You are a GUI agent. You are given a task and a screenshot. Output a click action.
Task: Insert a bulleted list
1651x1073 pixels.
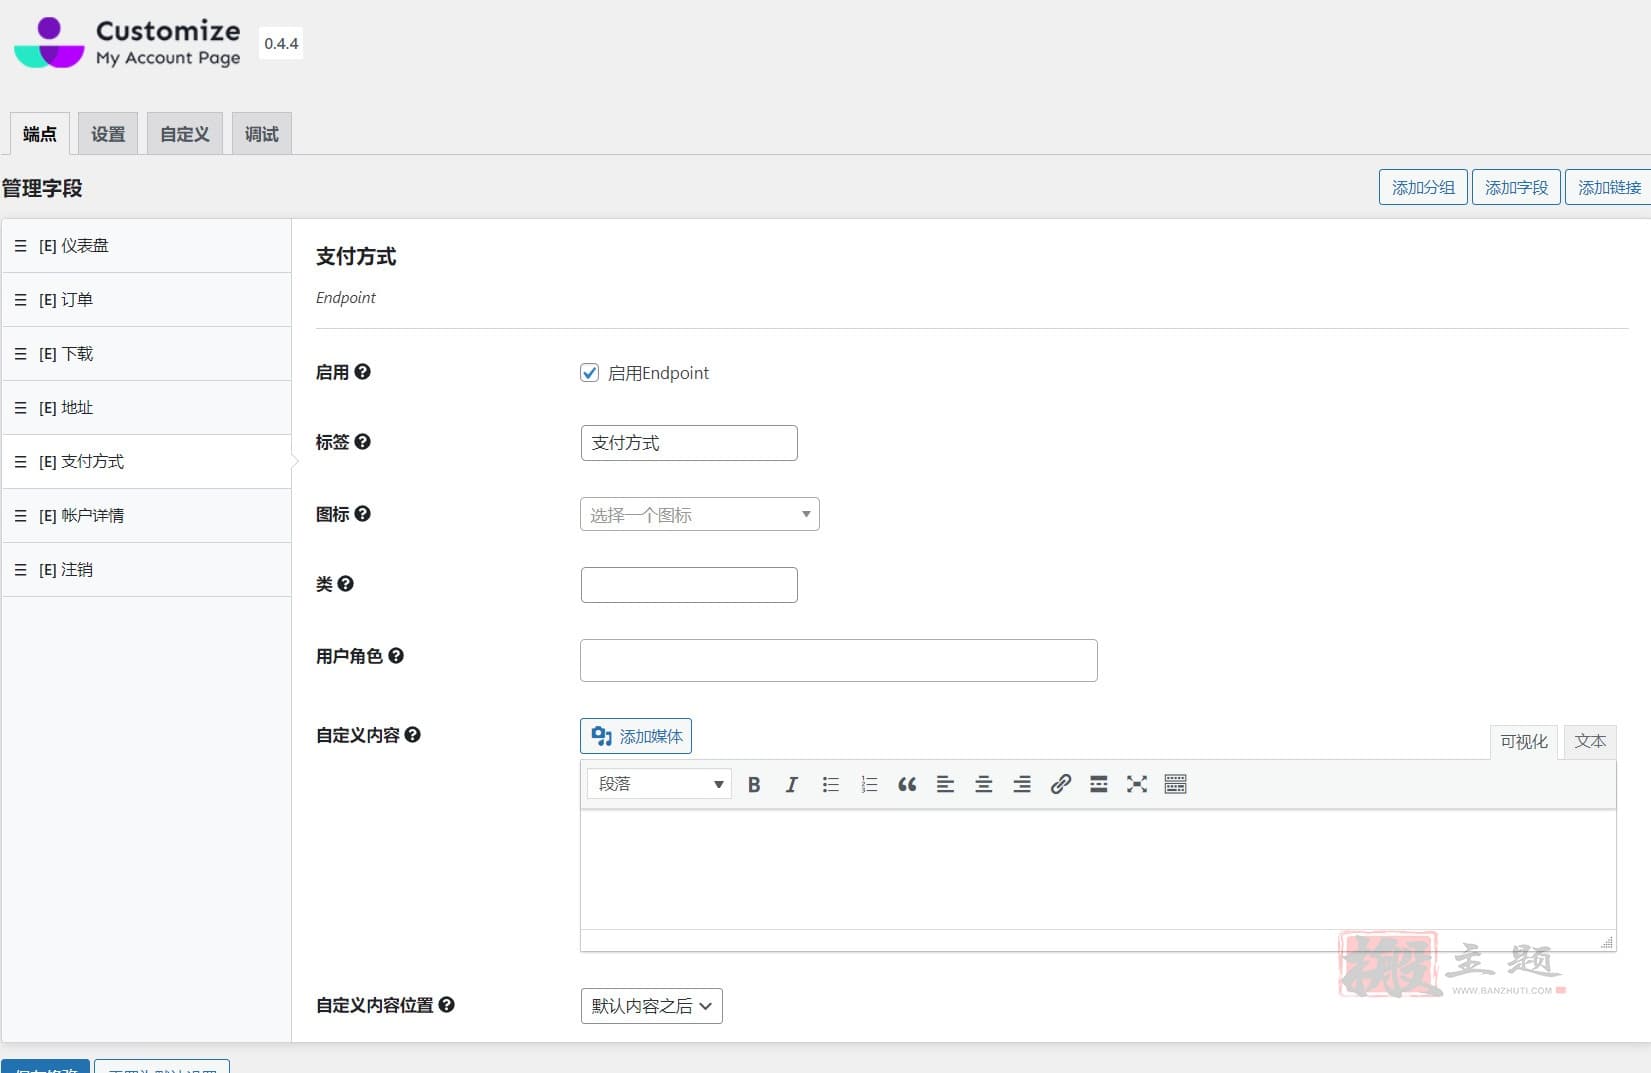pos(830,785)
